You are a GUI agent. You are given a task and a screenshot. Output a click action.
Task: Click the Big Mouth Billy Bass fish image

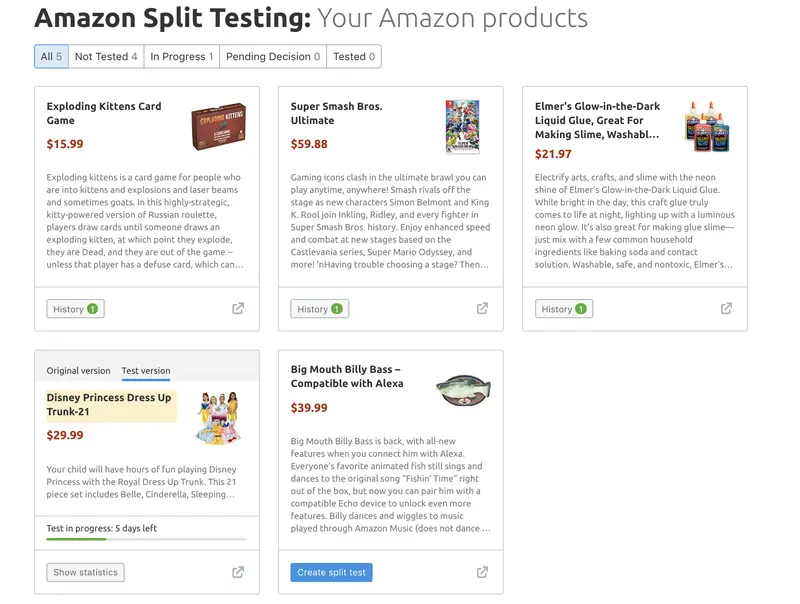point(463,390)
